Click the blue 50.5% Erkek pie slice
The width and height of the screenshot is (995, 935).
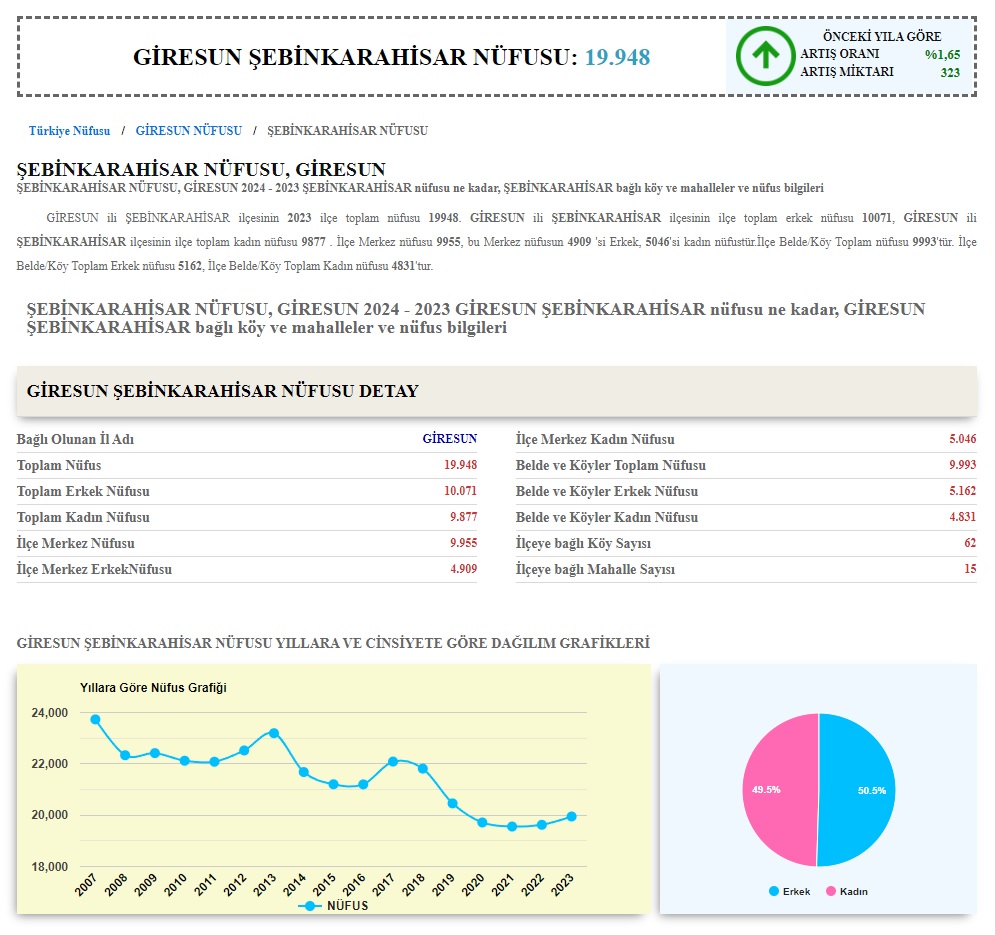click(857, 790)
